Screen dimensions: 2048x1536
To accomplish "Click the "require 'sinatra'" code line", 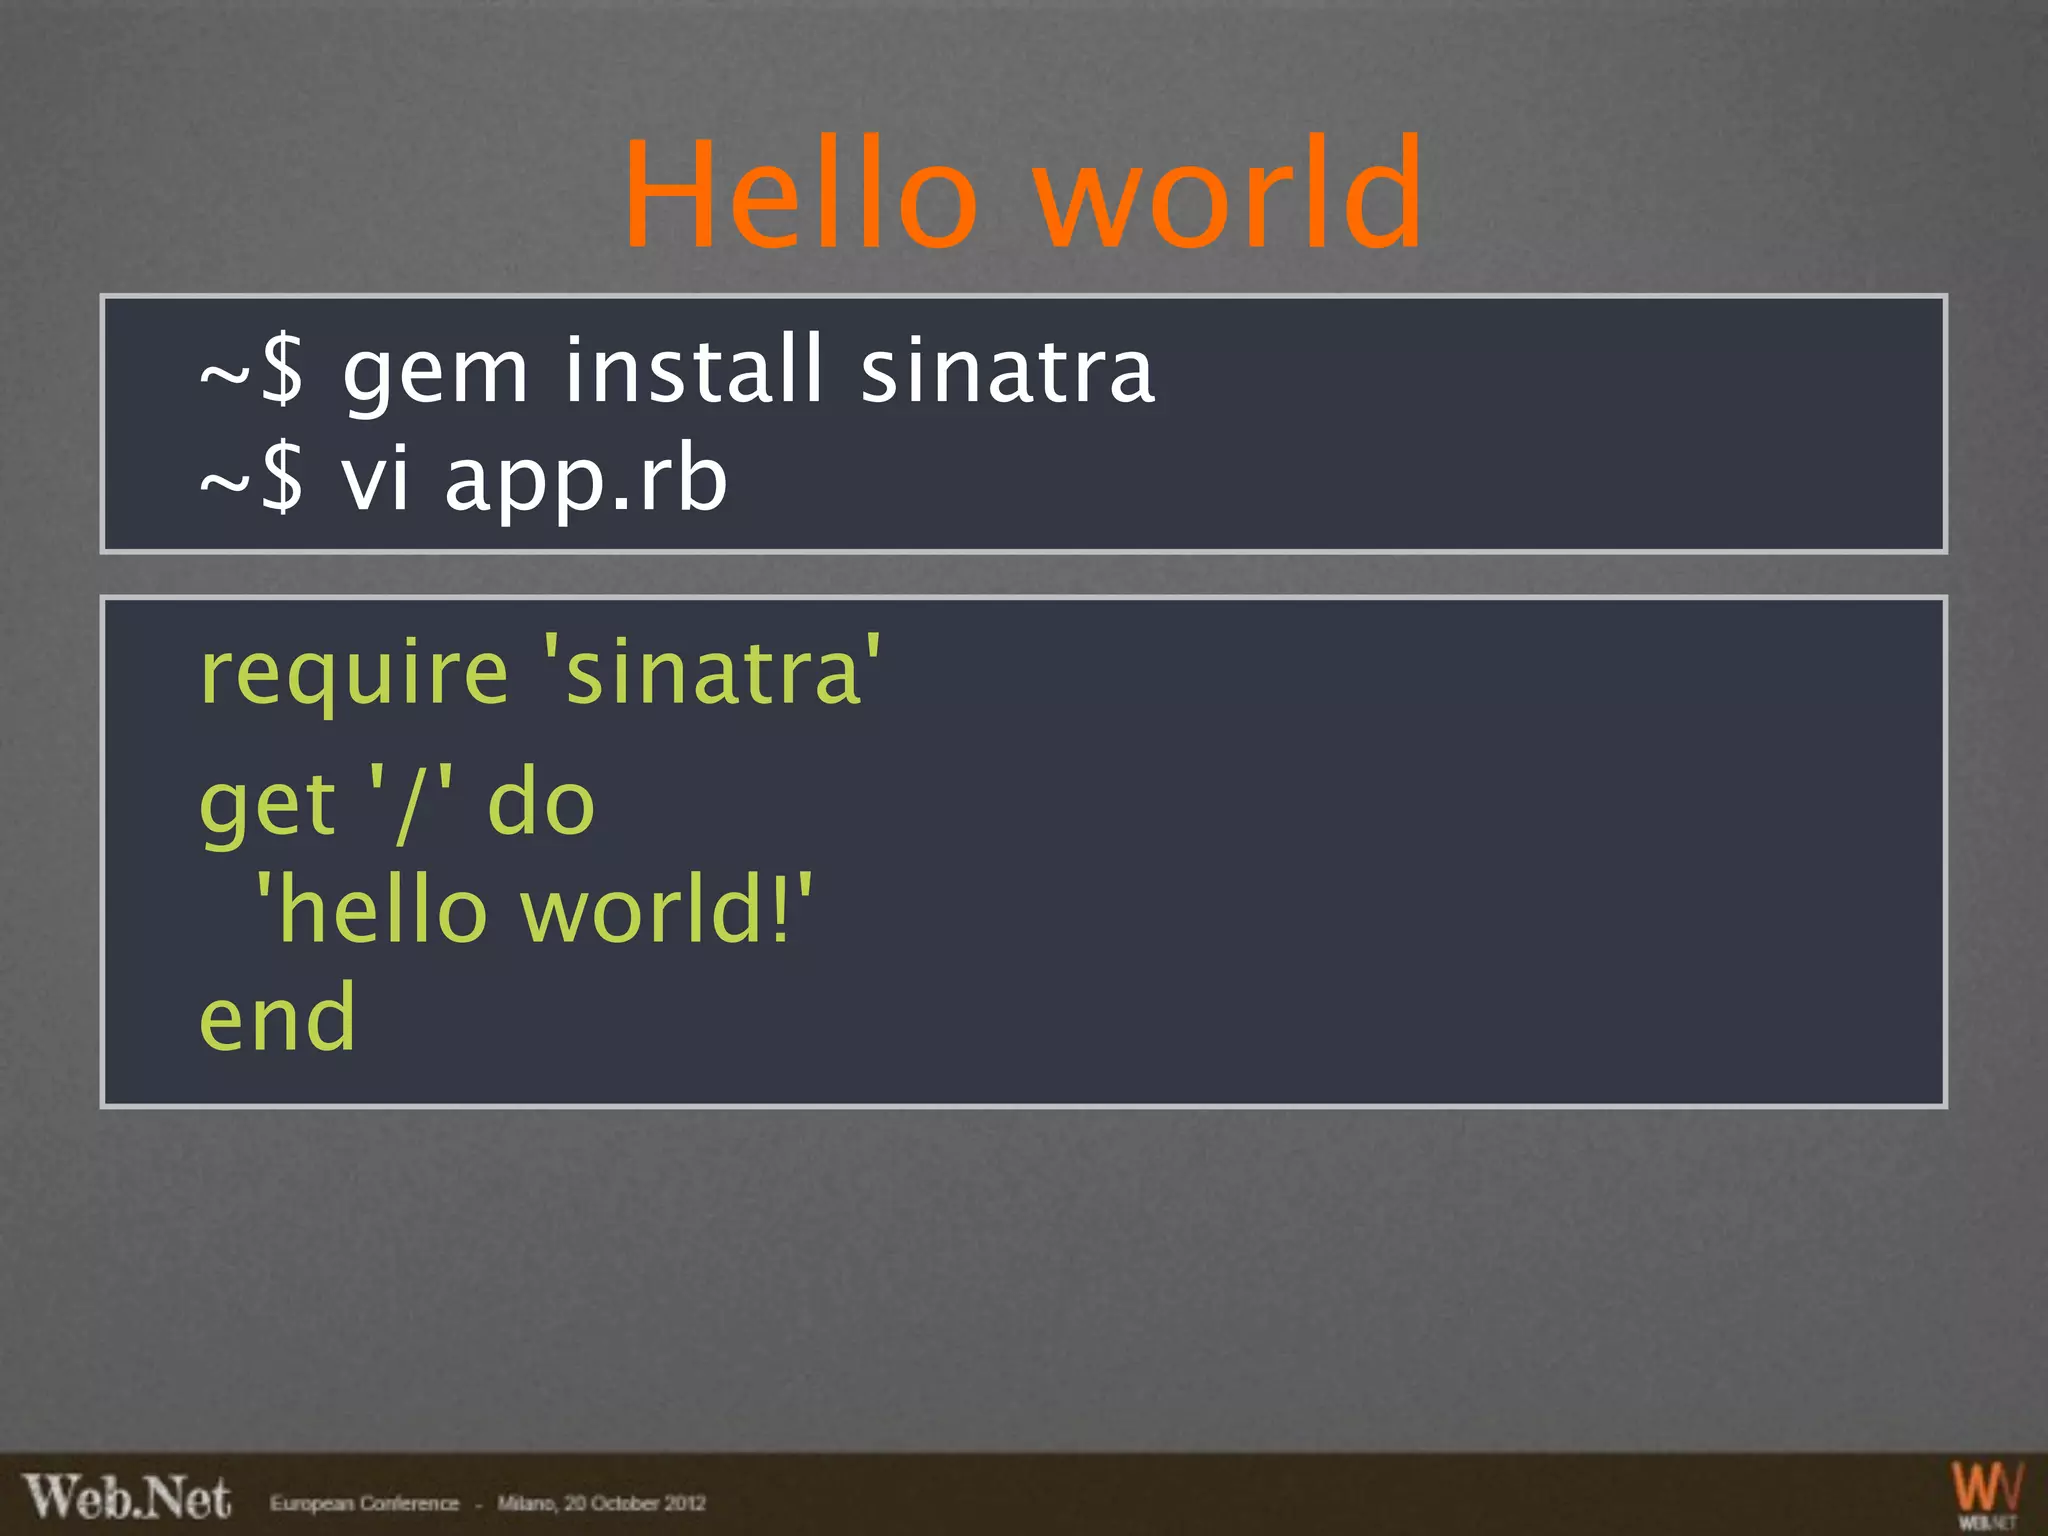I will 540,673.
